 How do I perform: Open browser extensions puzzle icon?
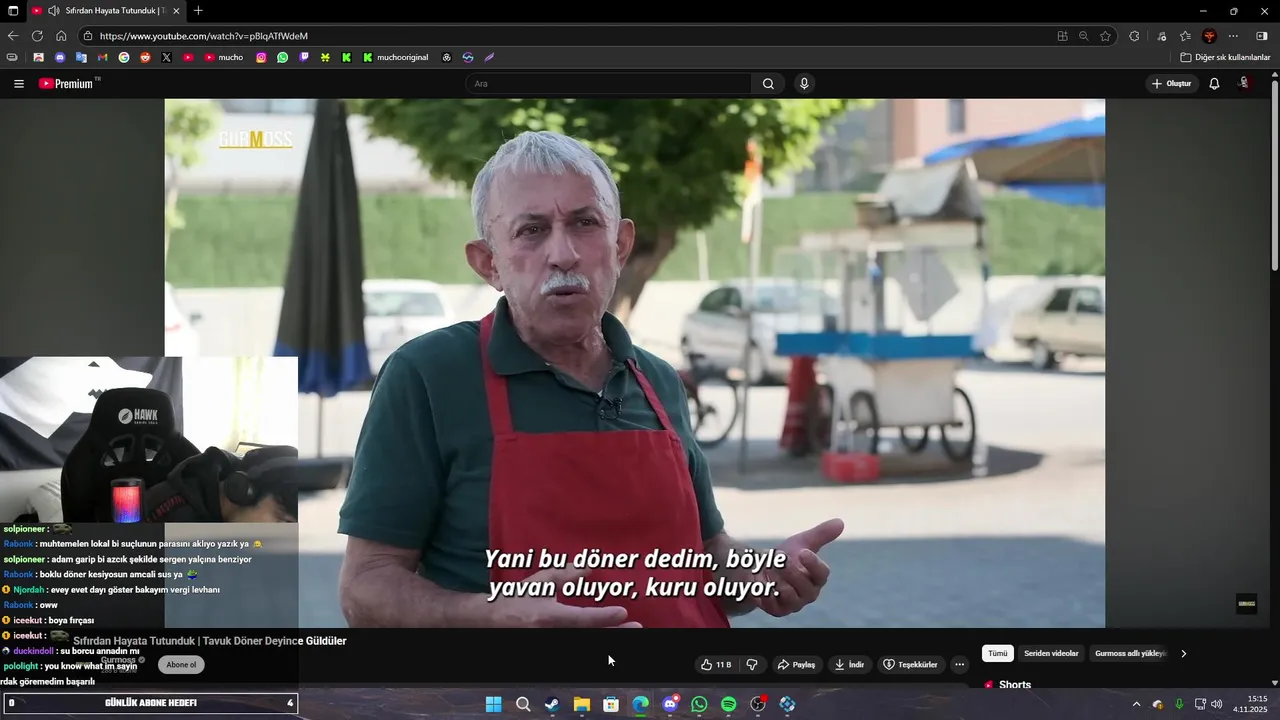pyautogui.click(x=1134, y=36)
